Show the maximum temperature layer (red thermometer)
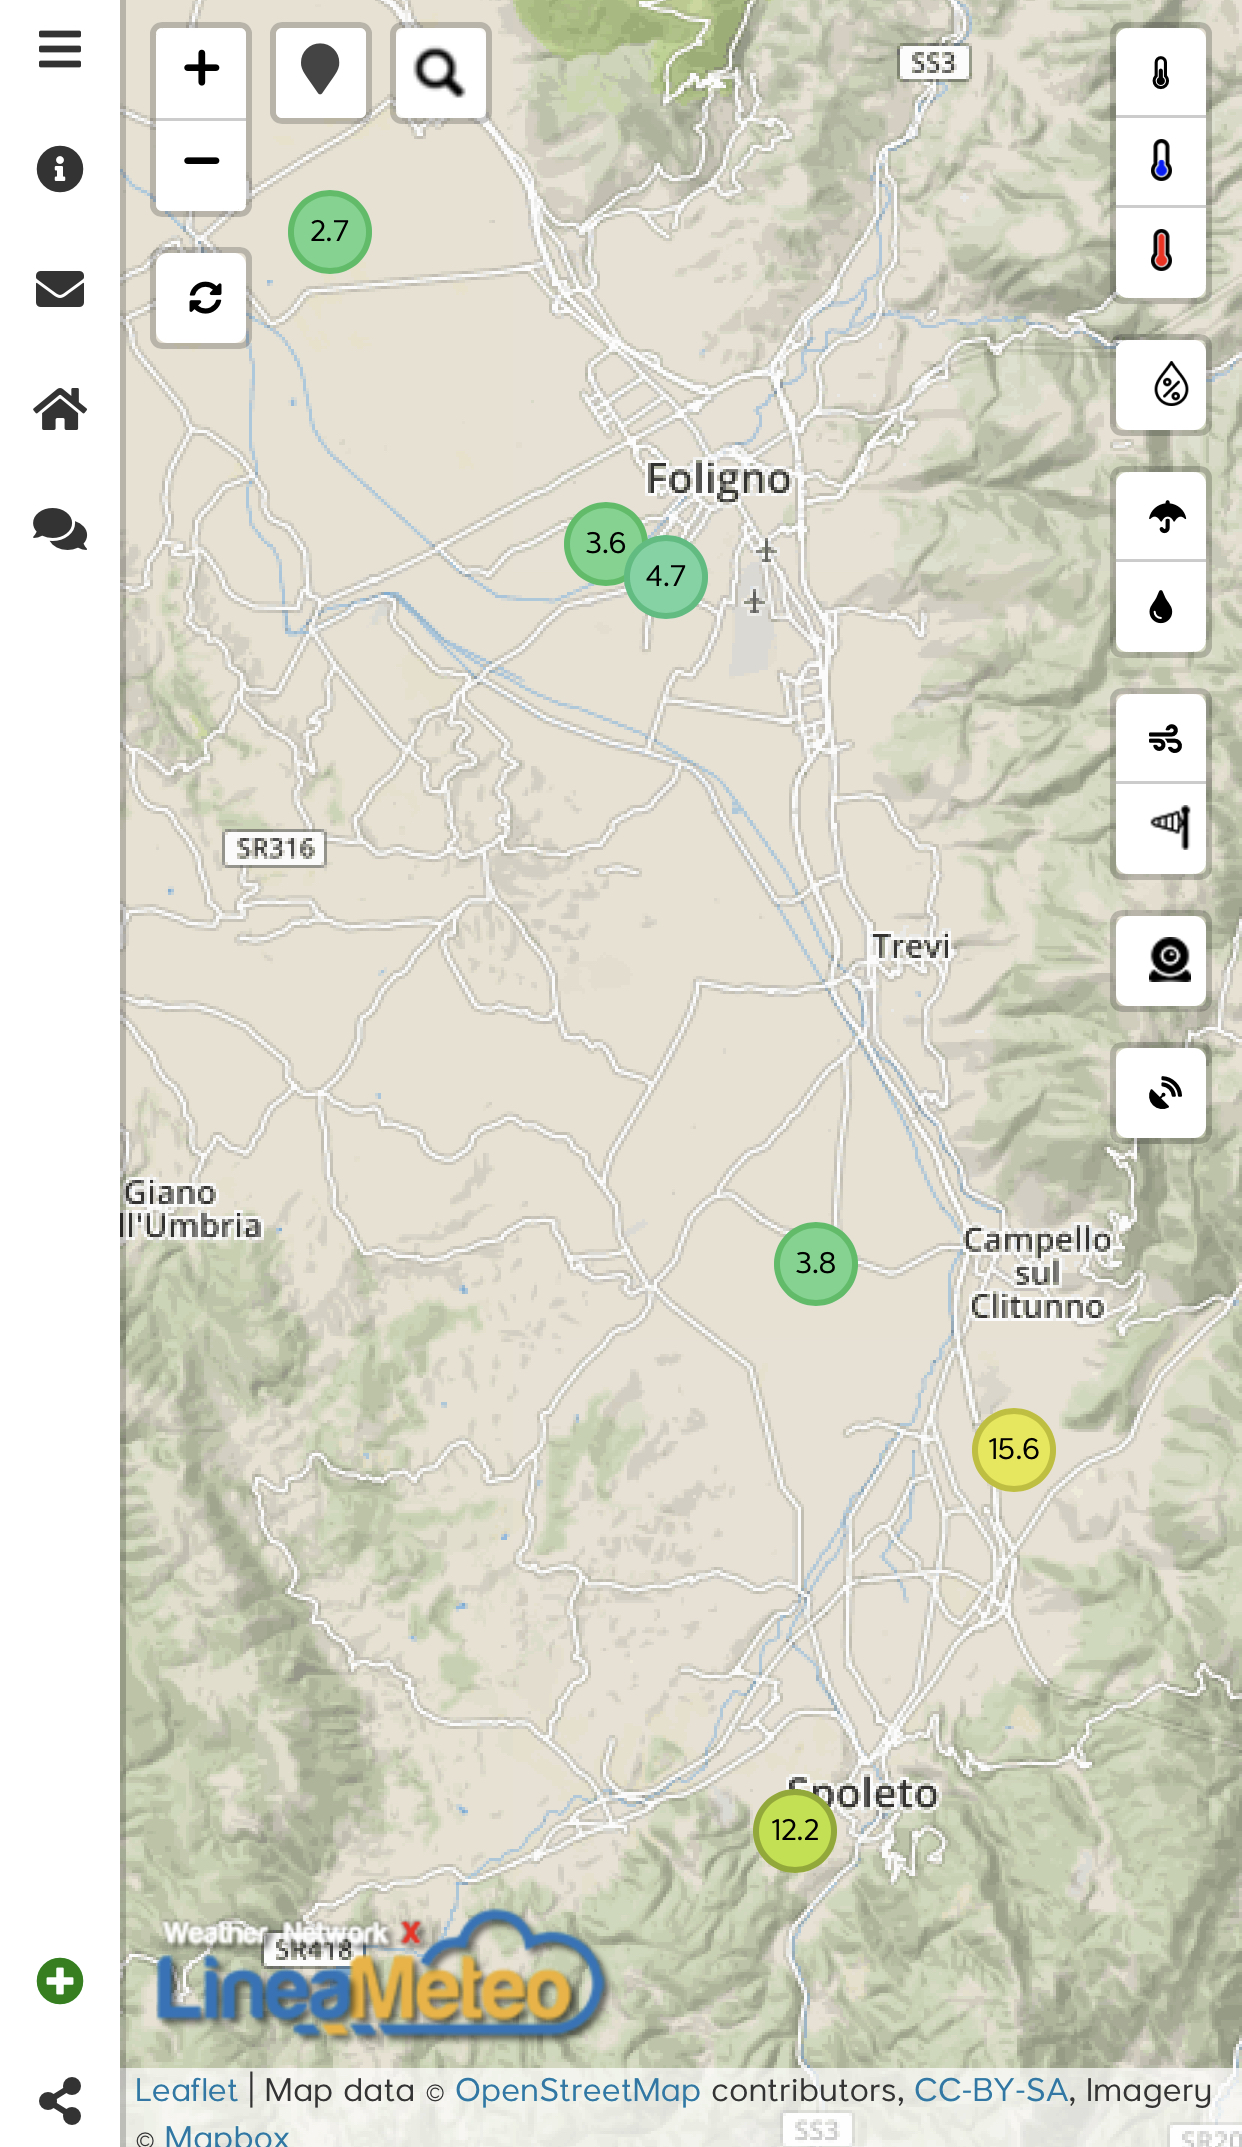The width and height of the screenshot is (1242, 2147). point(1161,251)
